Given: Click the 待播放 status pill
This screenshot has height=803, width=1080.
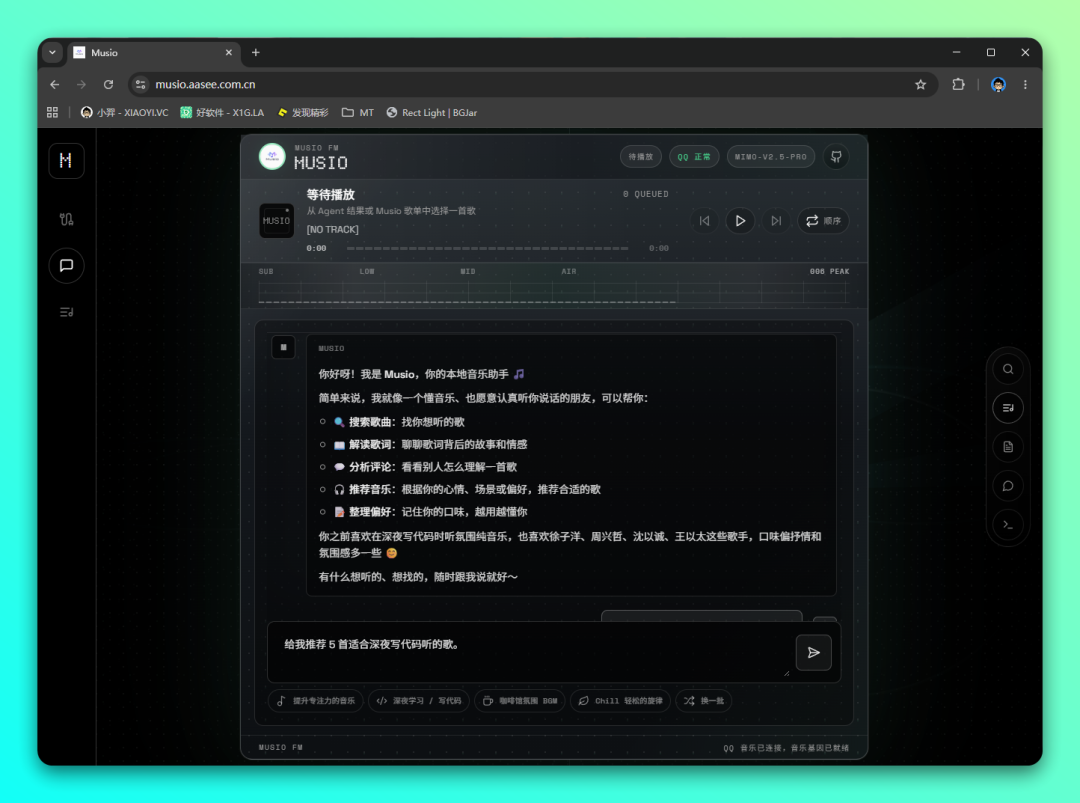Looking at the screenshot, I should pyautogui.click(x=640, y=157).
